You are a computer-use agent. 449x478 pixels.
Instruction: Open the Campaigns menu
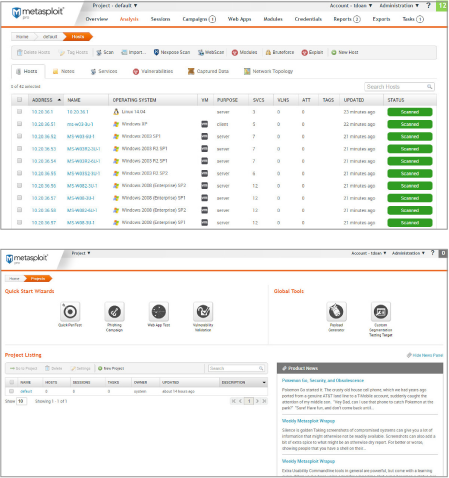pyautogui.click(x=199, y=19)
